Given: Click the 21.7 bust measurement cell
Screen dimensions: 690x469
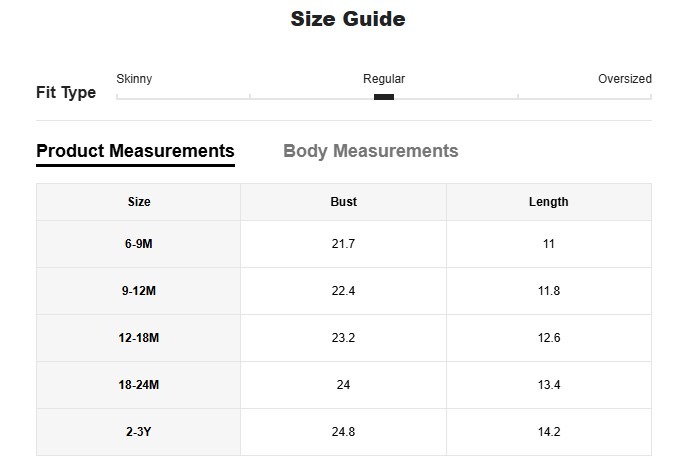Looking at the screenshot, I should pyautogui.click(x=343, y=244).
